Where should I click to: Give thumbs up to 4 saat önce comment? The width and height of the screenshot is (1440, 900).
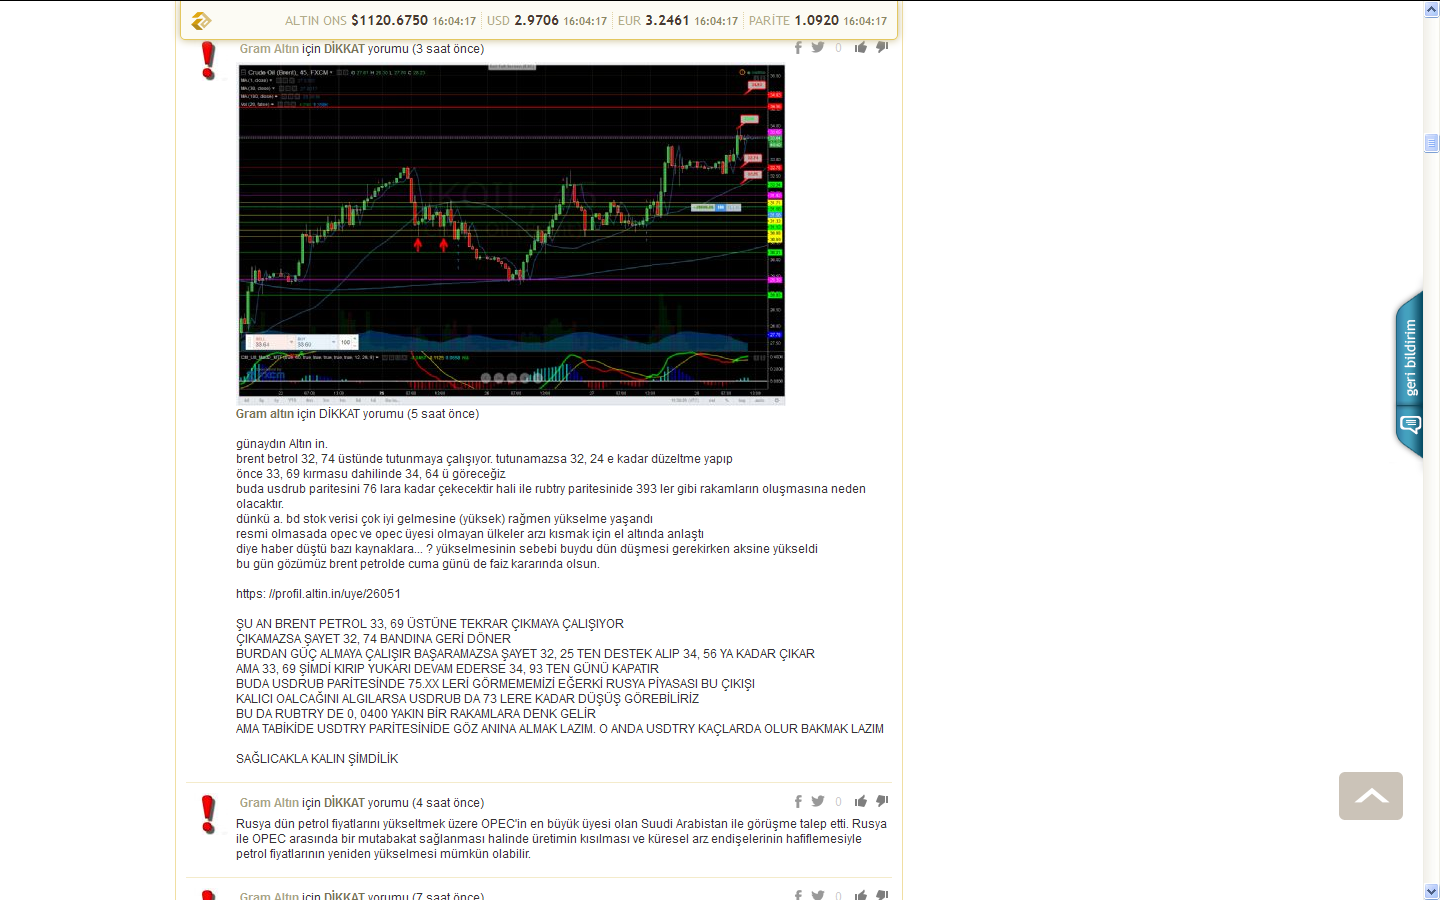tap(860, 801)
